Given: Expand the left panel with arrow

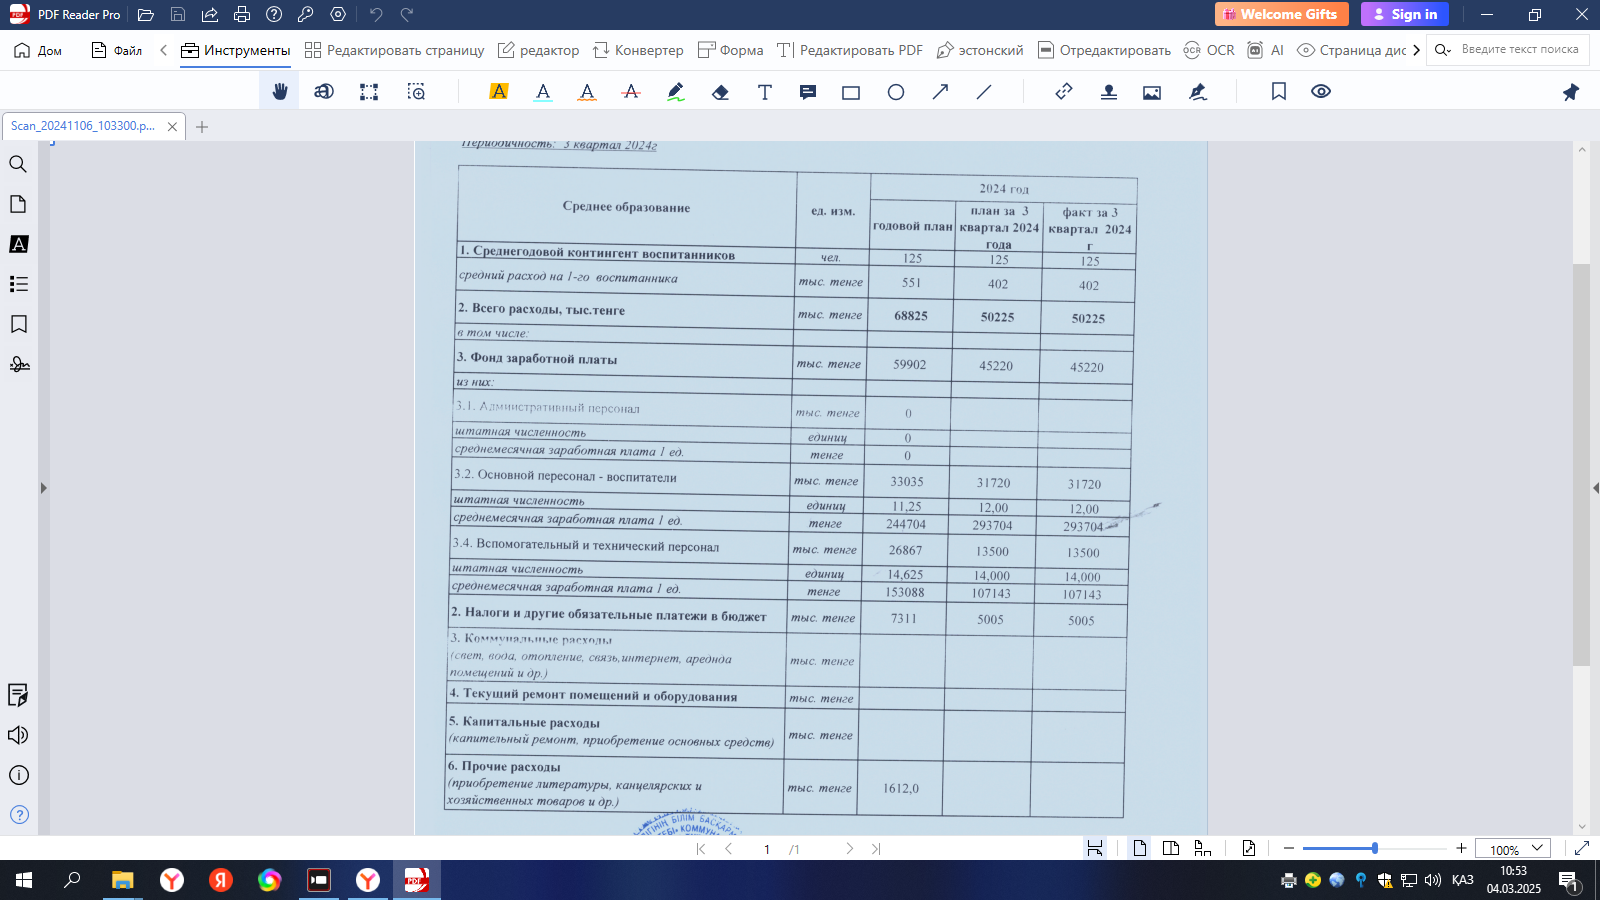Looking at the screenshot, I should tap(43, 488).
